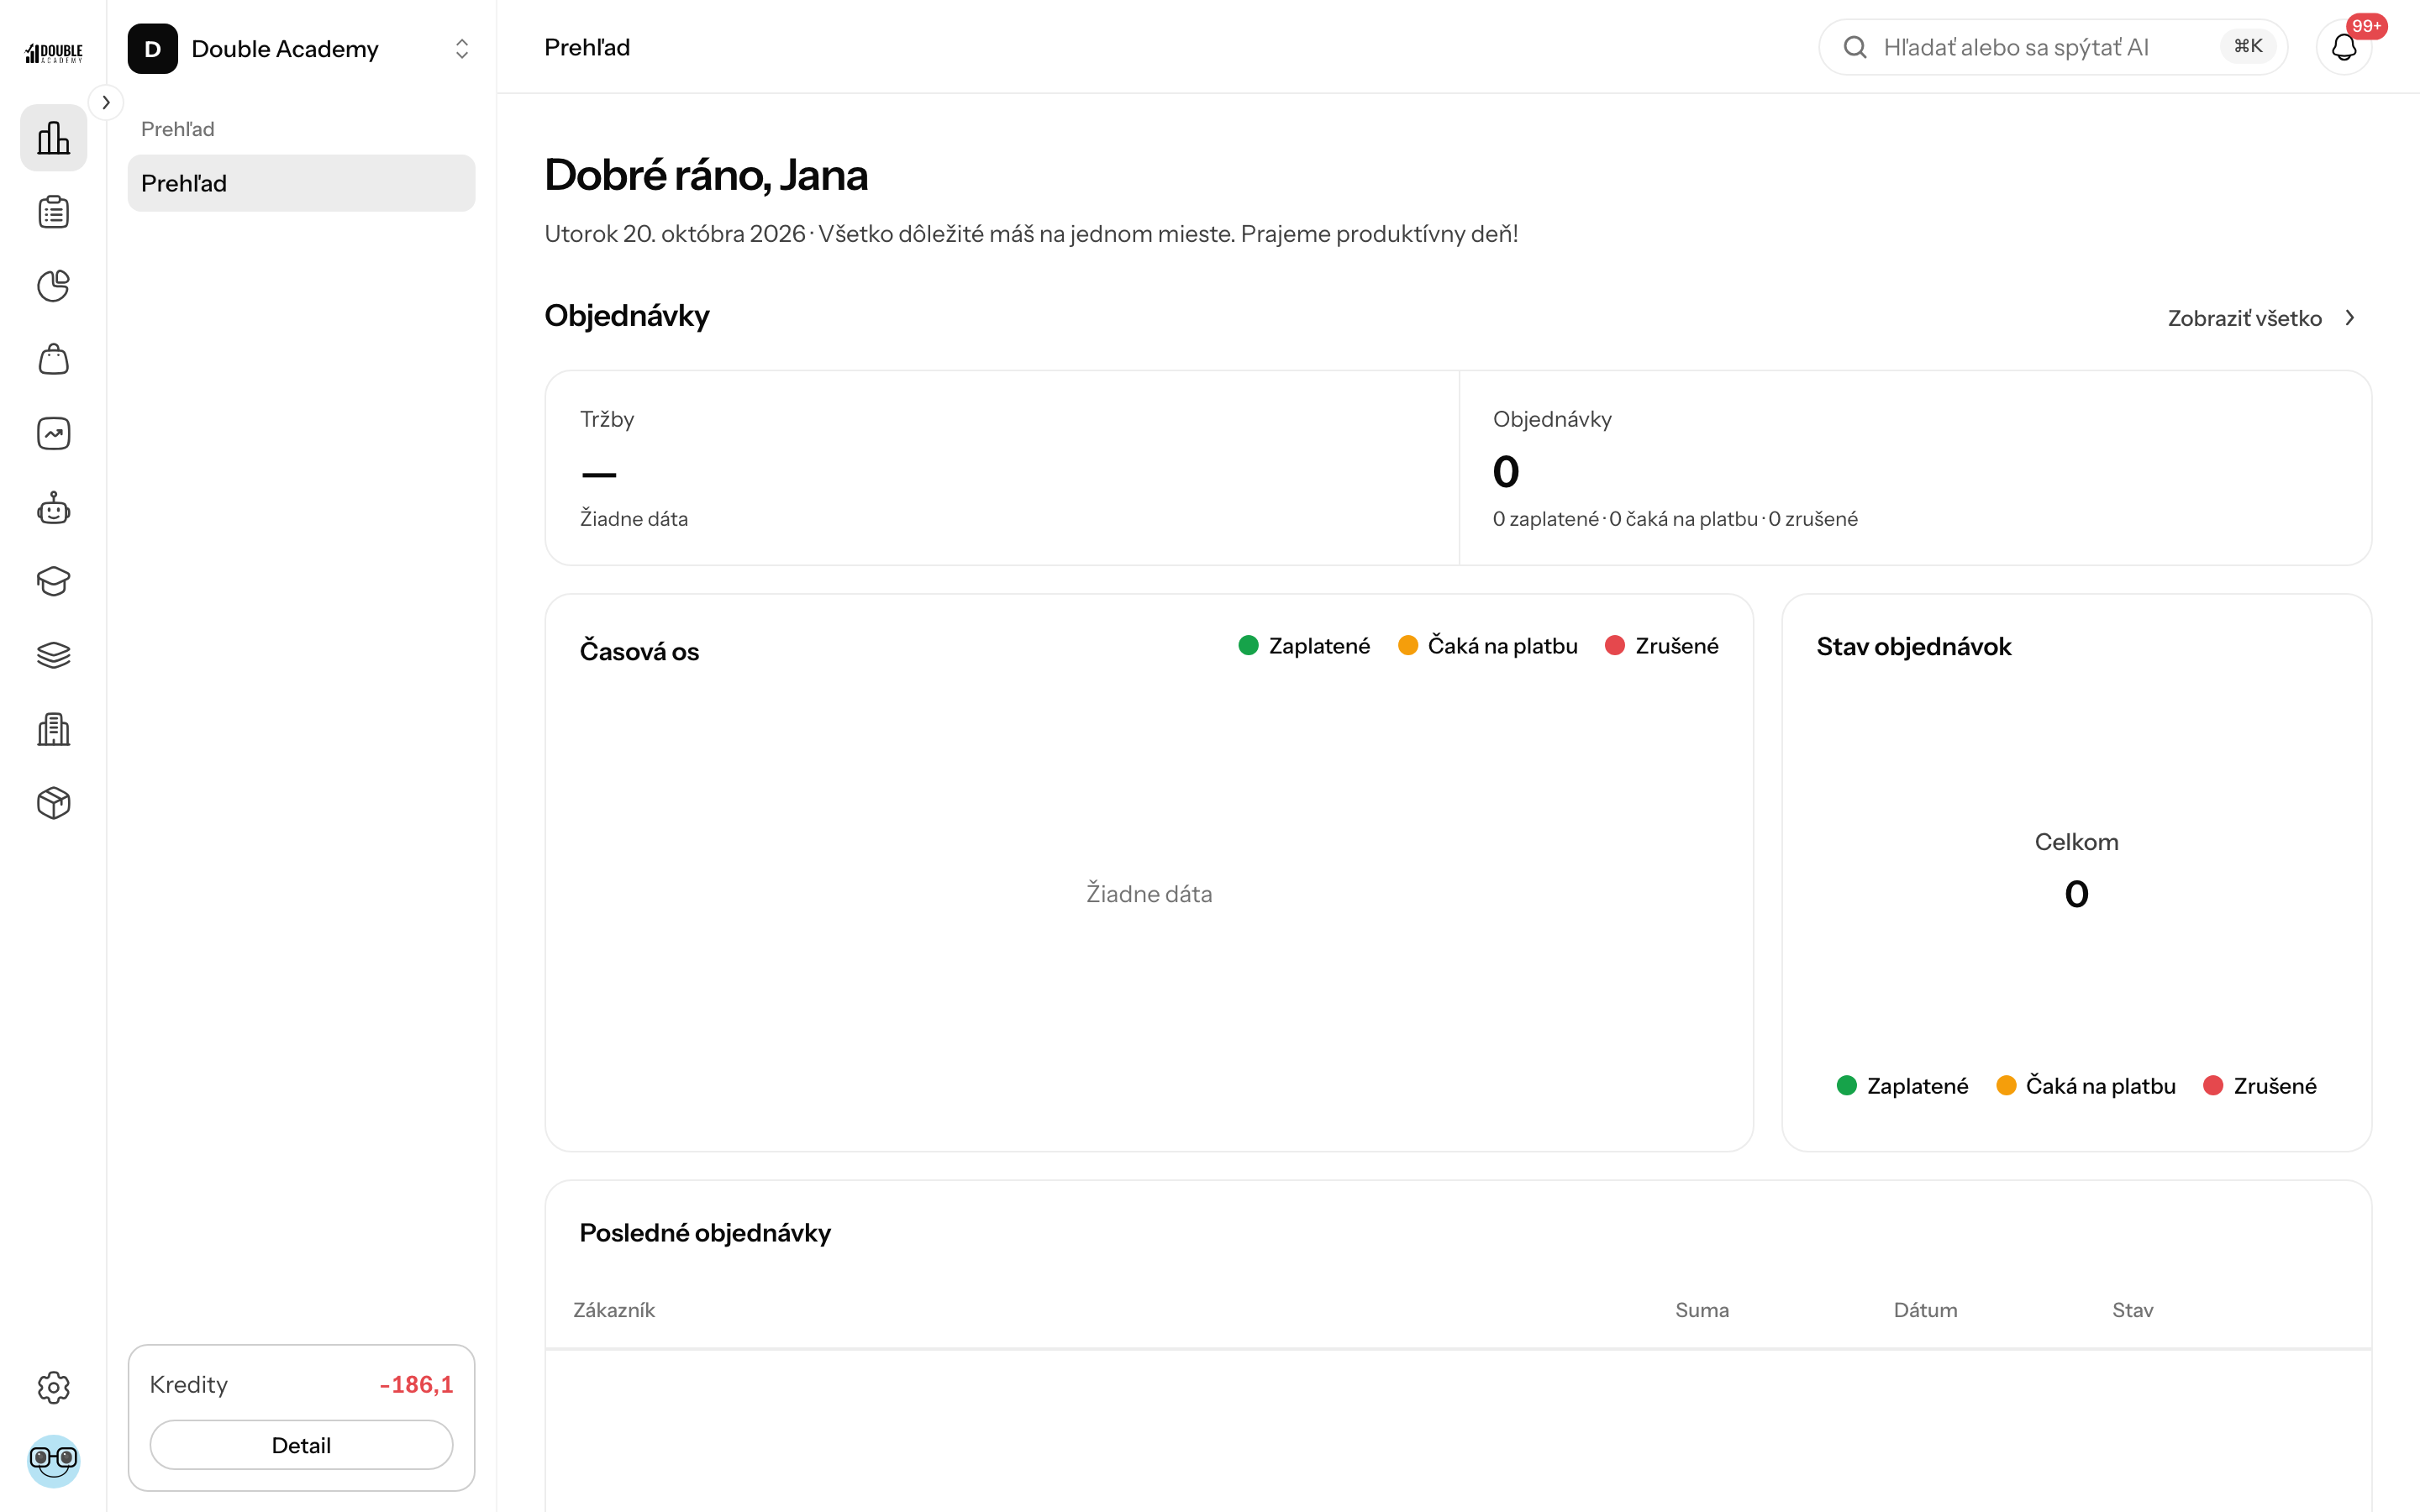Click the chevron next to Zobraziť všetko
The height and width of the screenshot is (1512, 2420).
(x=2351, y=318)
